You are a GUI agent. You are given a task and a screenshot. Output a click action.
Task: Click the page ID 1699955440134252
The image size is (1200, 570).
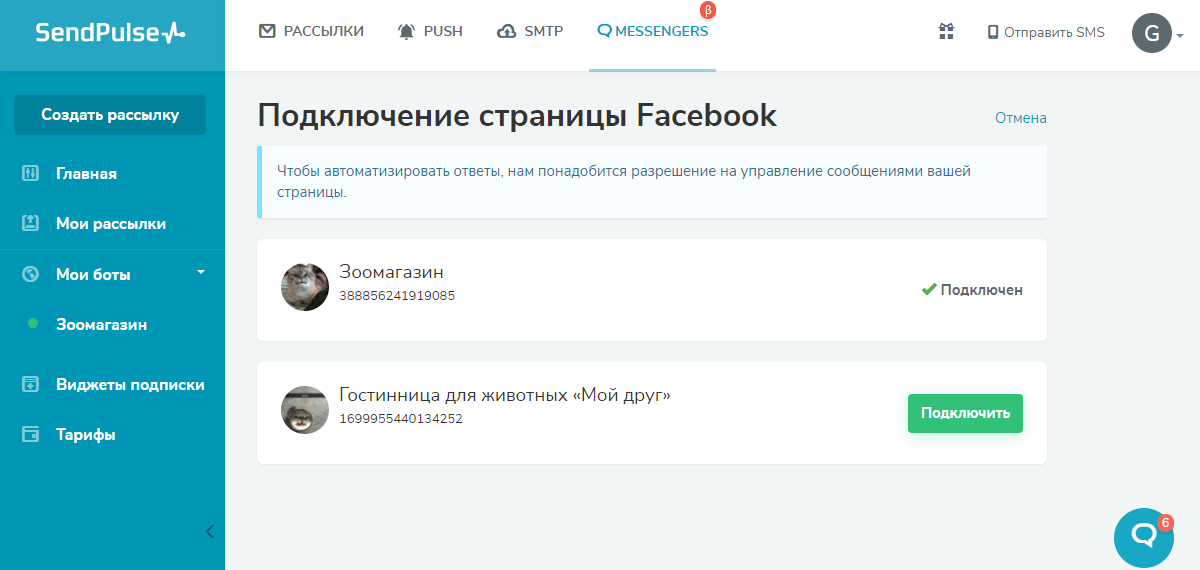(401, 419)
